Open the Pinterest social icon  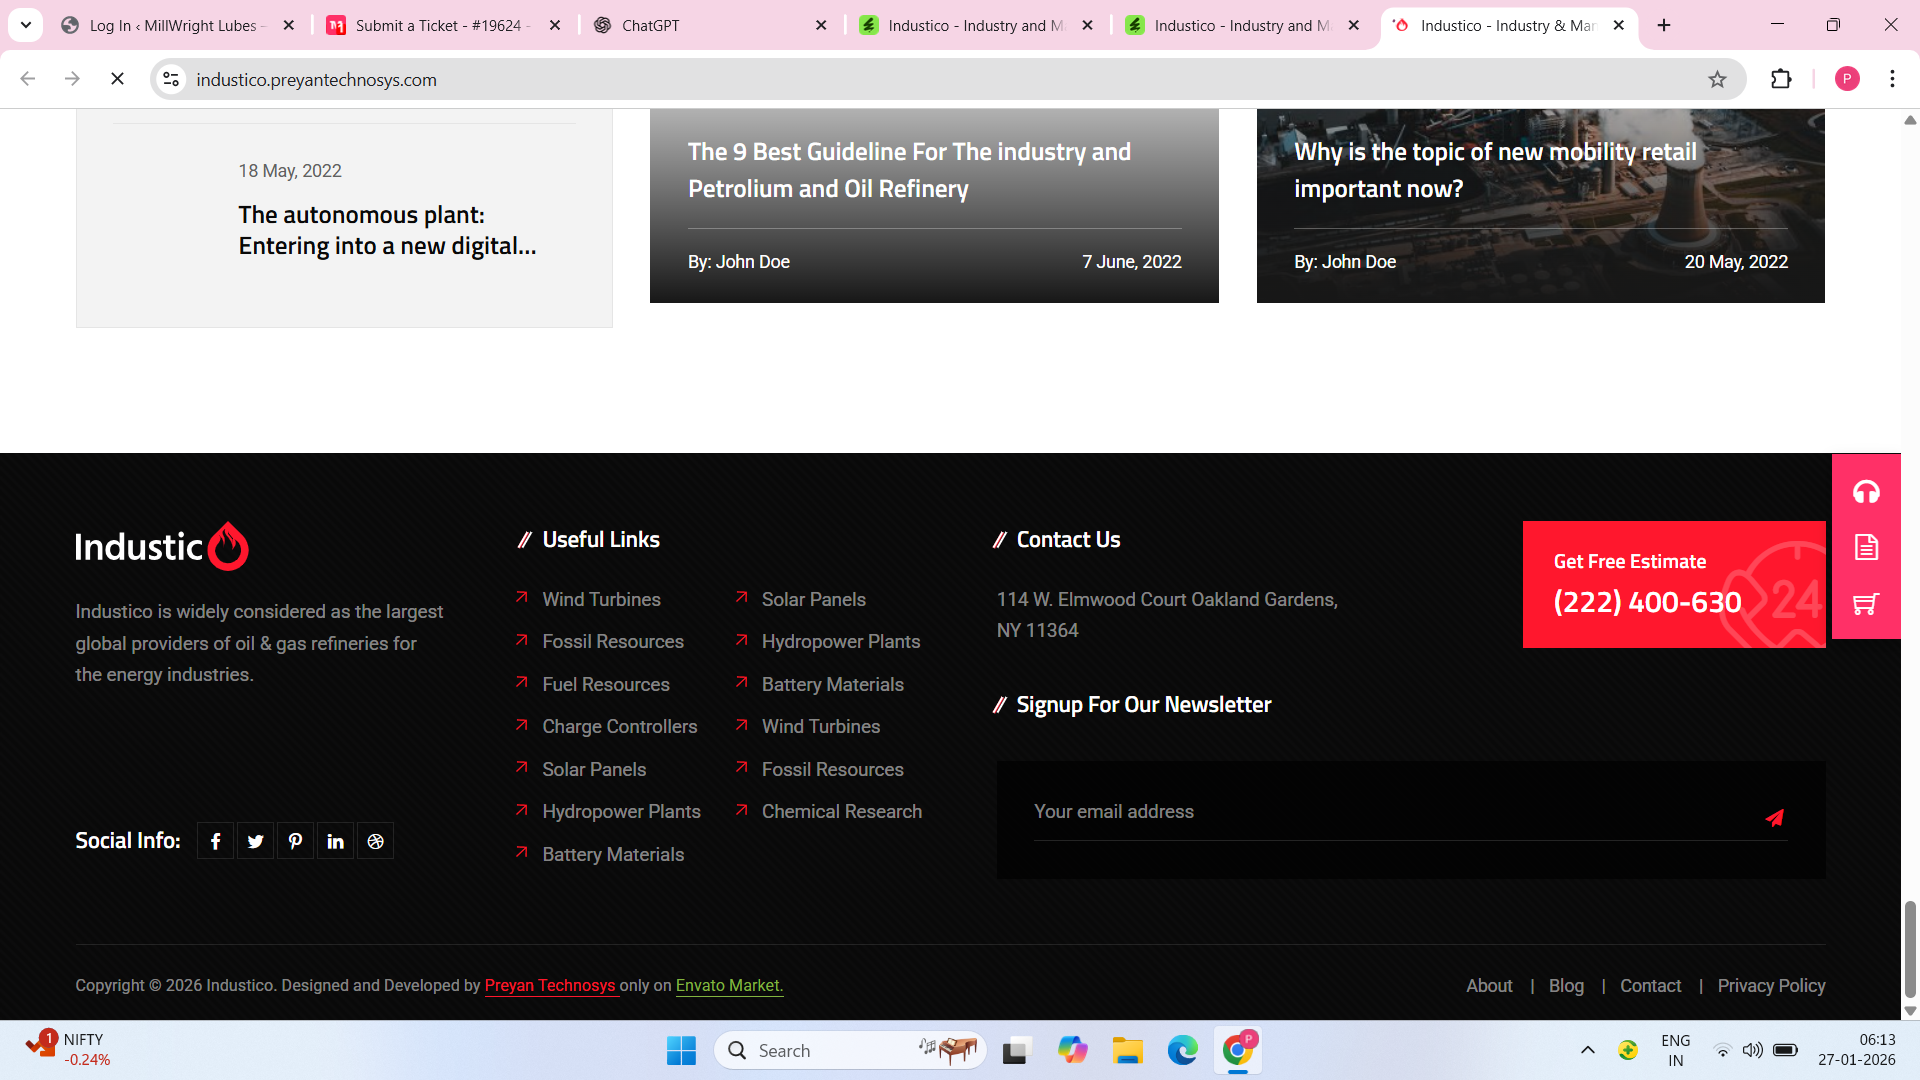pyautogui.click(x=295, y=841)
